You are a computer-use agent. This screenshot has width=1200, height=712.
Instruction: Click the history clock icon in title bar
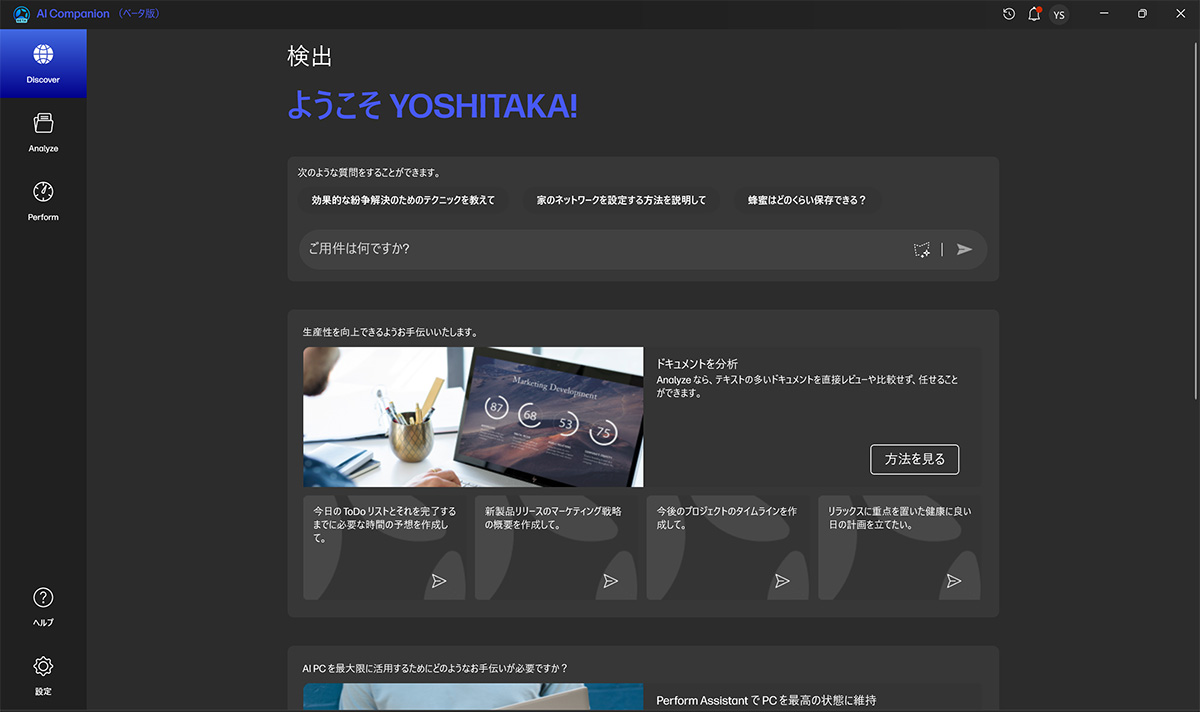point(1009,14)
